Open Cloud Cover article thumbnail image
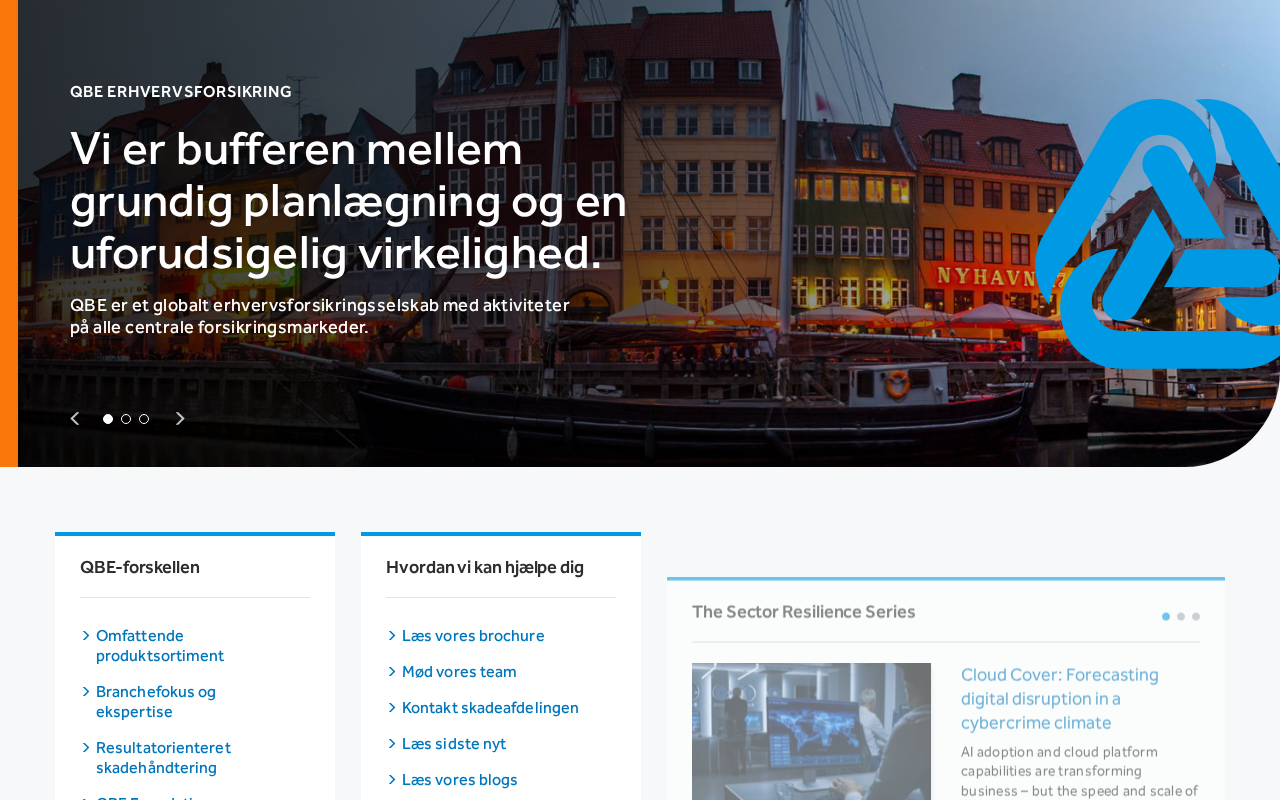This screenshot has width=1280, height=800. pos(811,731)
